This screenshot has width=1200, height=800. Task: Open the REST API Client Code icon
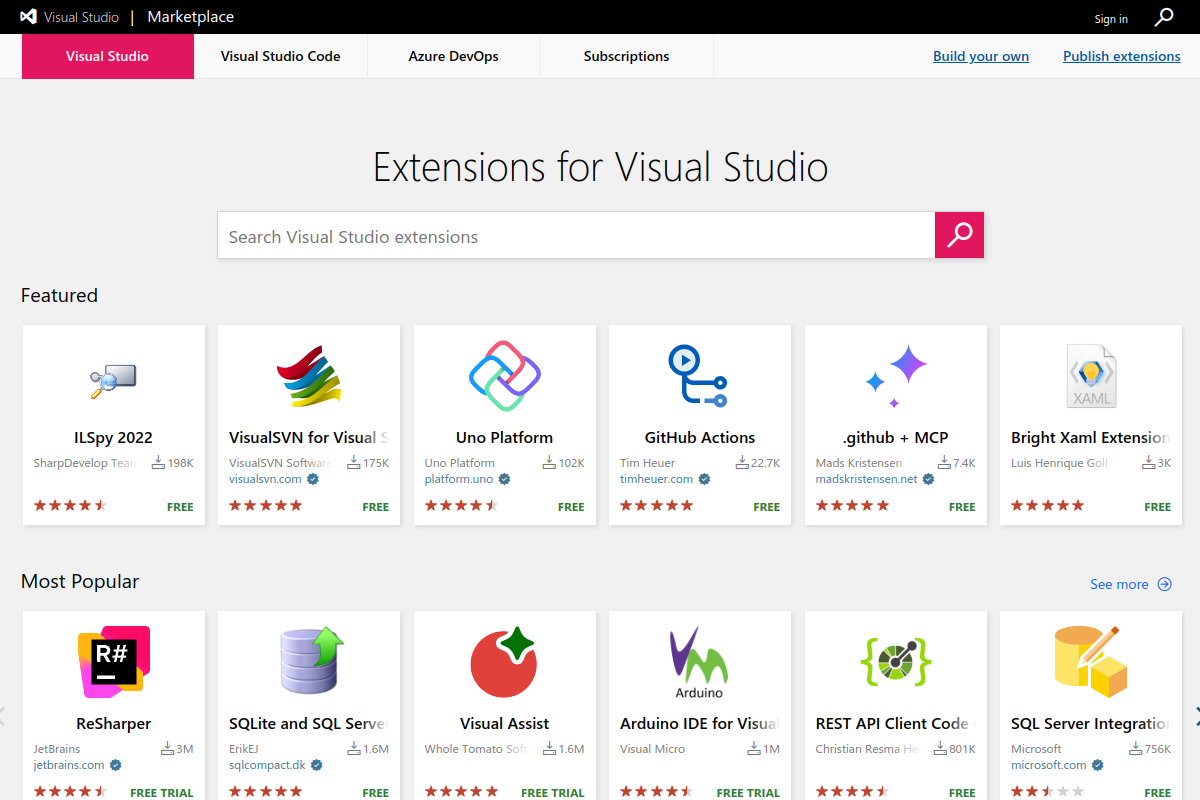pyautogui.click(x=896, y=662)
